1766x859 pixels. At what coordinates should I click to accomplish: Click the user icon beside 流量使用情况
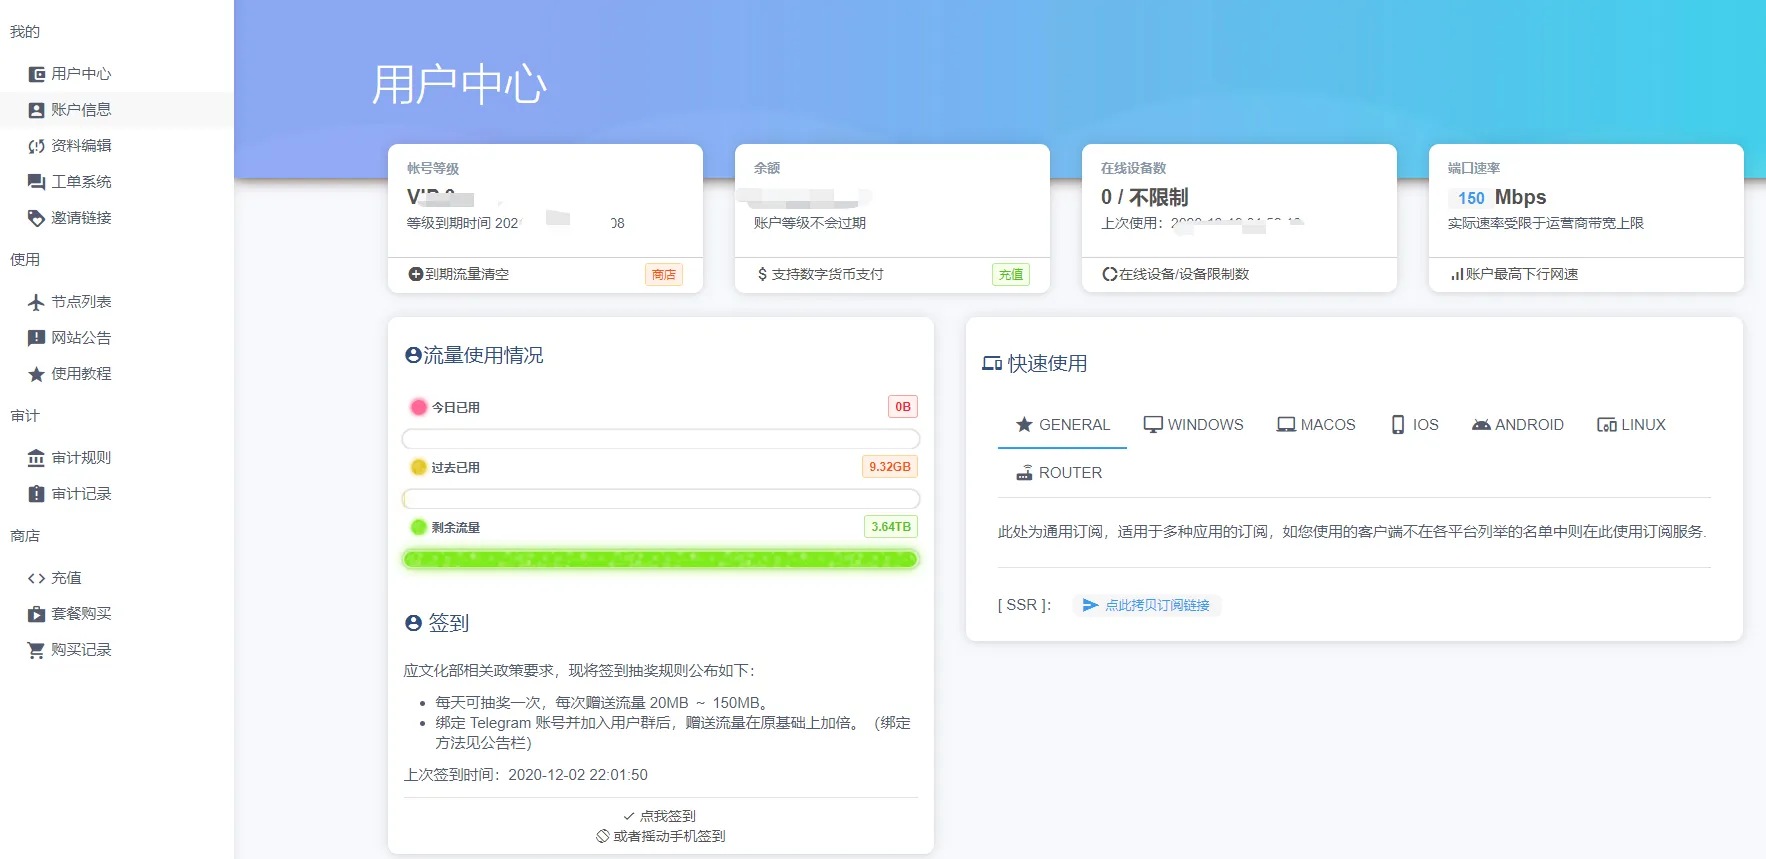point(413,355)
